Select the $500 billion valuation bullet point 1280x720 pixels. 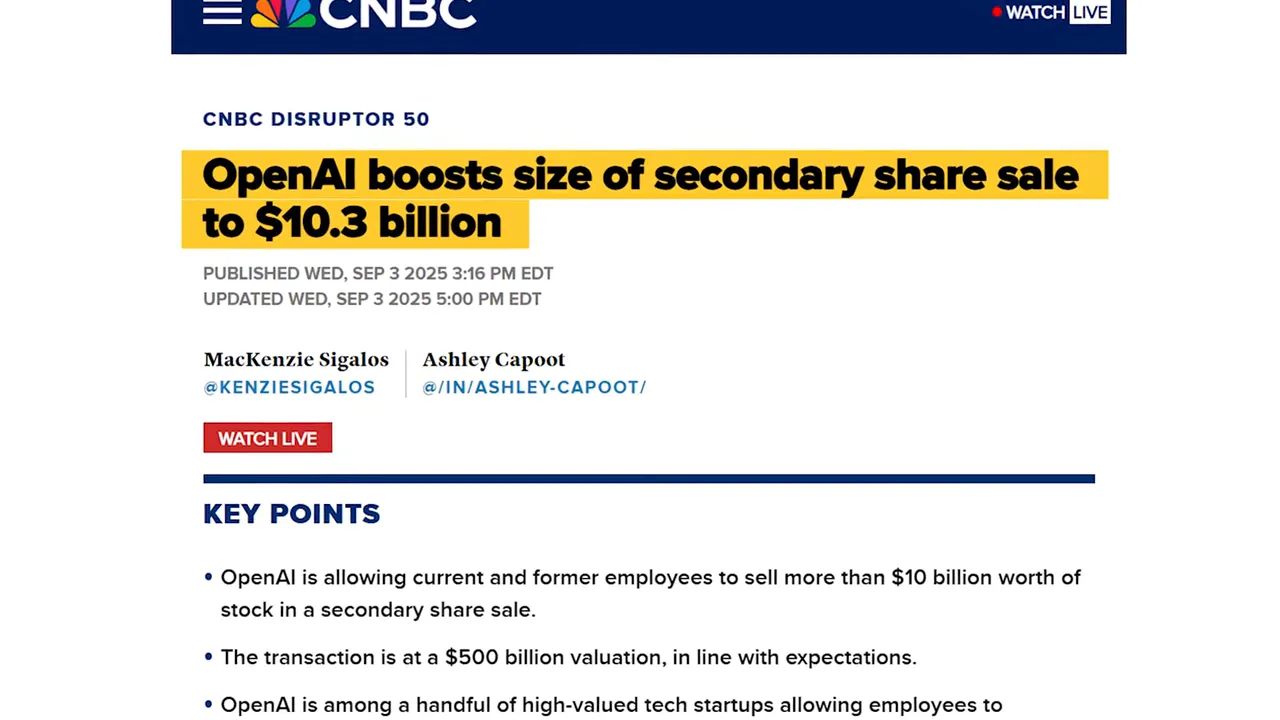pos(568,657)
